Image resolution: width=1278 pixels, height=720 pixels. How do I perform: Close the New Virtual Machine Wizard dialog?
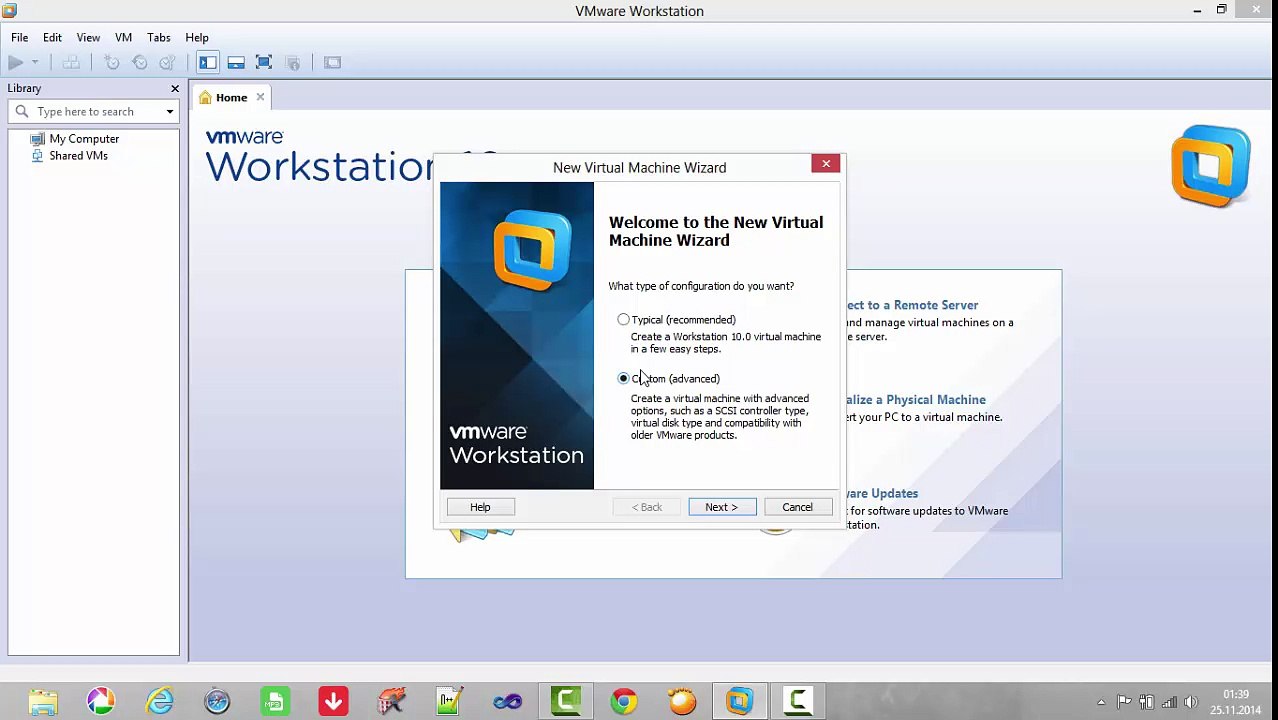(x=826, y=163)
